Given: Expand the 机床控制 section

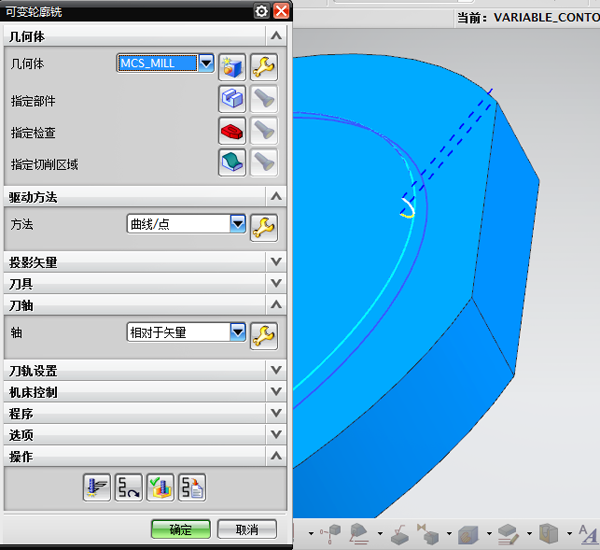Looking at the screenshot, I should (276, 392).
